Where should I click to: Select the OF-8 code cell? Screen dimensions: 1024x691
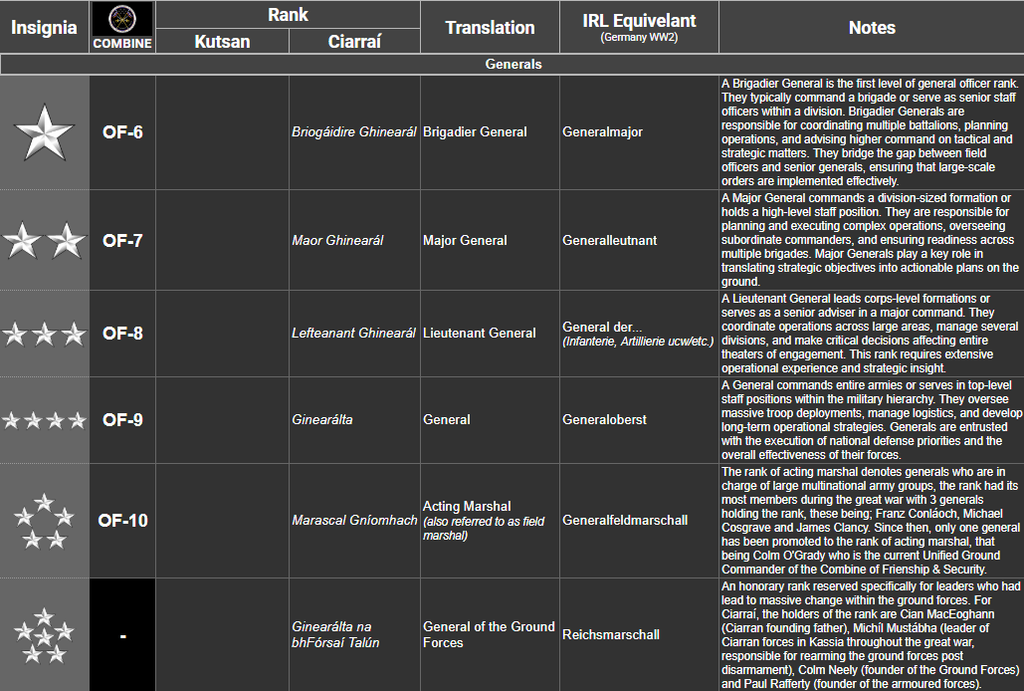123,334
